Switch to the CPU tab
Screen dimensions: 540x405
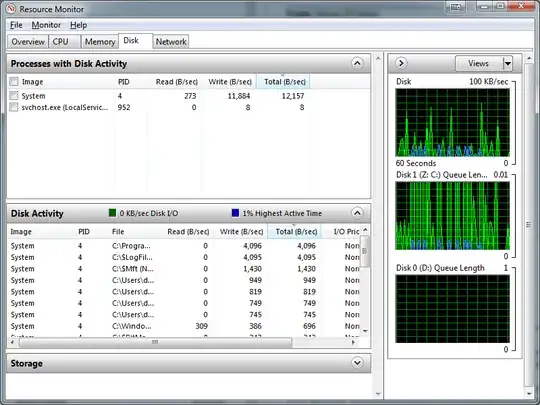64,42
